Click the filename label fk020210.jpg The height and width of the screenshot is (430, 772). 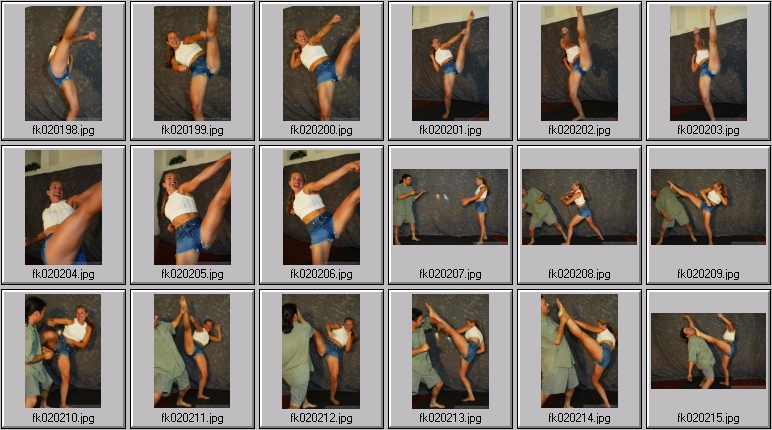click(64, 418)
